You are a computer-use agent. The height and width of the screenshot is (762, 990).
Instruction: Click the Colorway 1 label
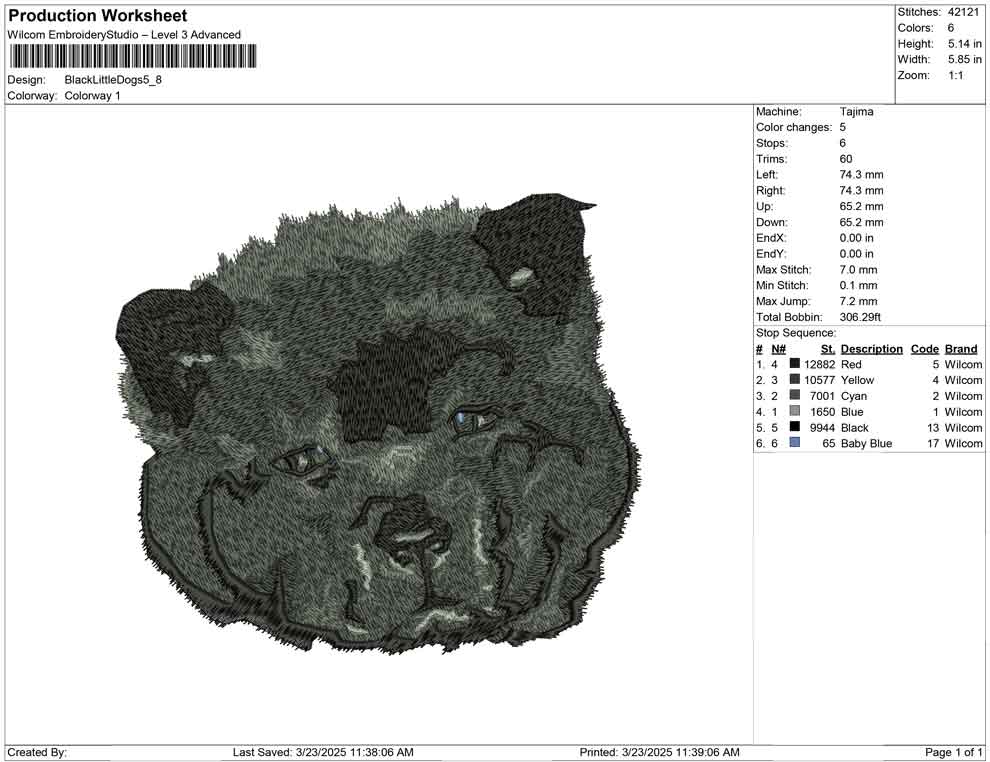point(92,96)
